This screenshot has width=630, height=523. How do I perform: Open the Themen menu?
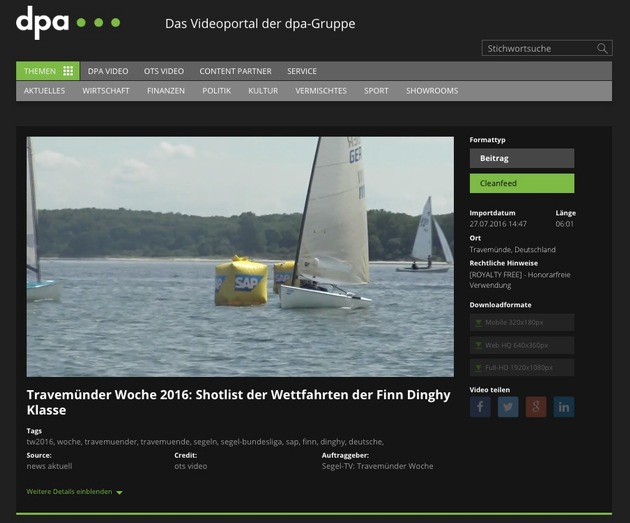[x=40, y=71]
